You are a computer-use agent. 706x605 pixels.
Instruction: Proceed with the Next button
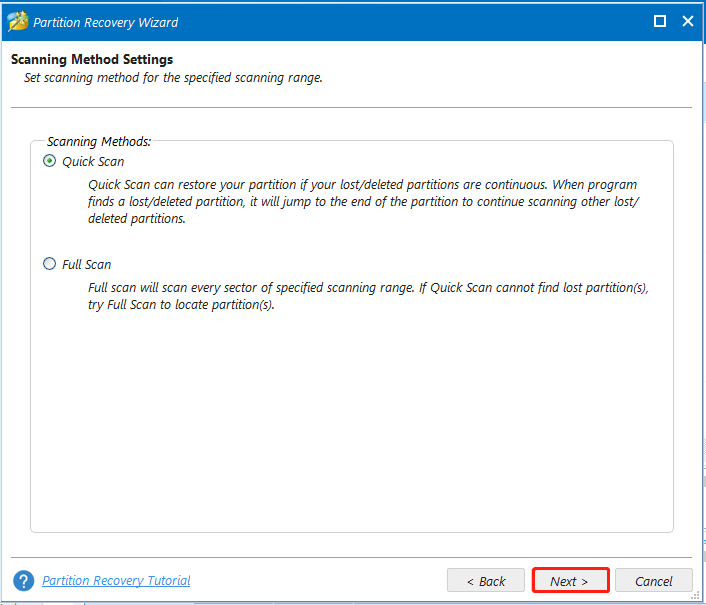click(570, 581)
